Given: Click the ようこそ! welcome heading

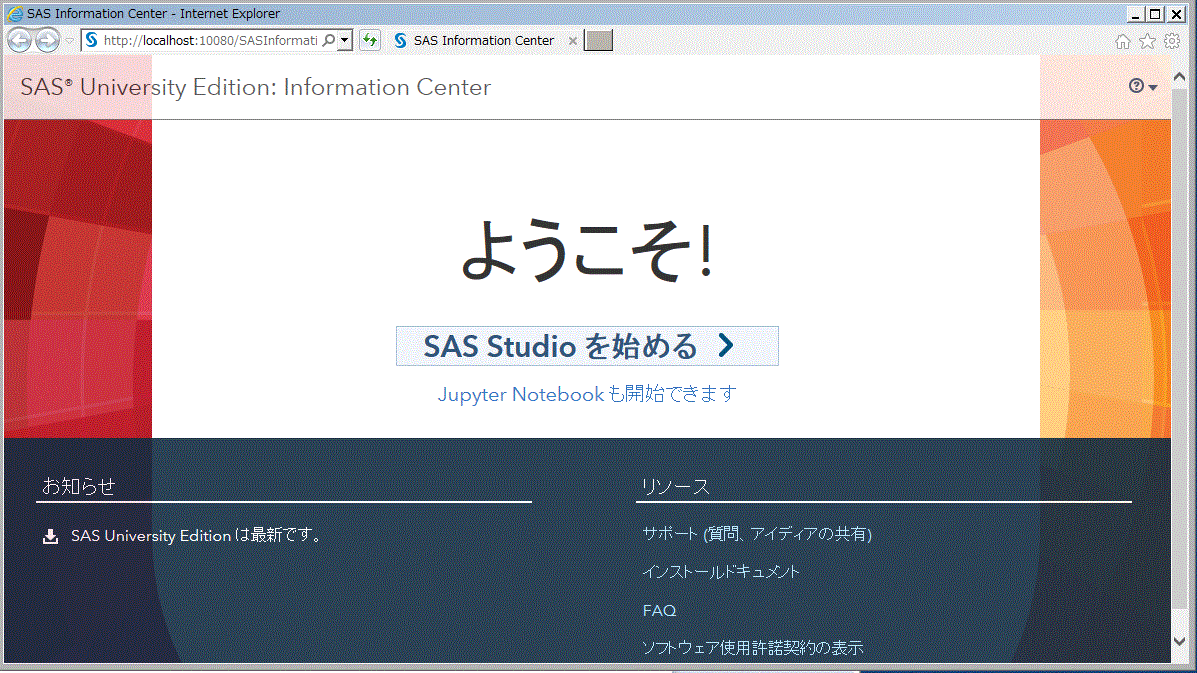Looking at the screenshot, I should (x=587, y=250).
